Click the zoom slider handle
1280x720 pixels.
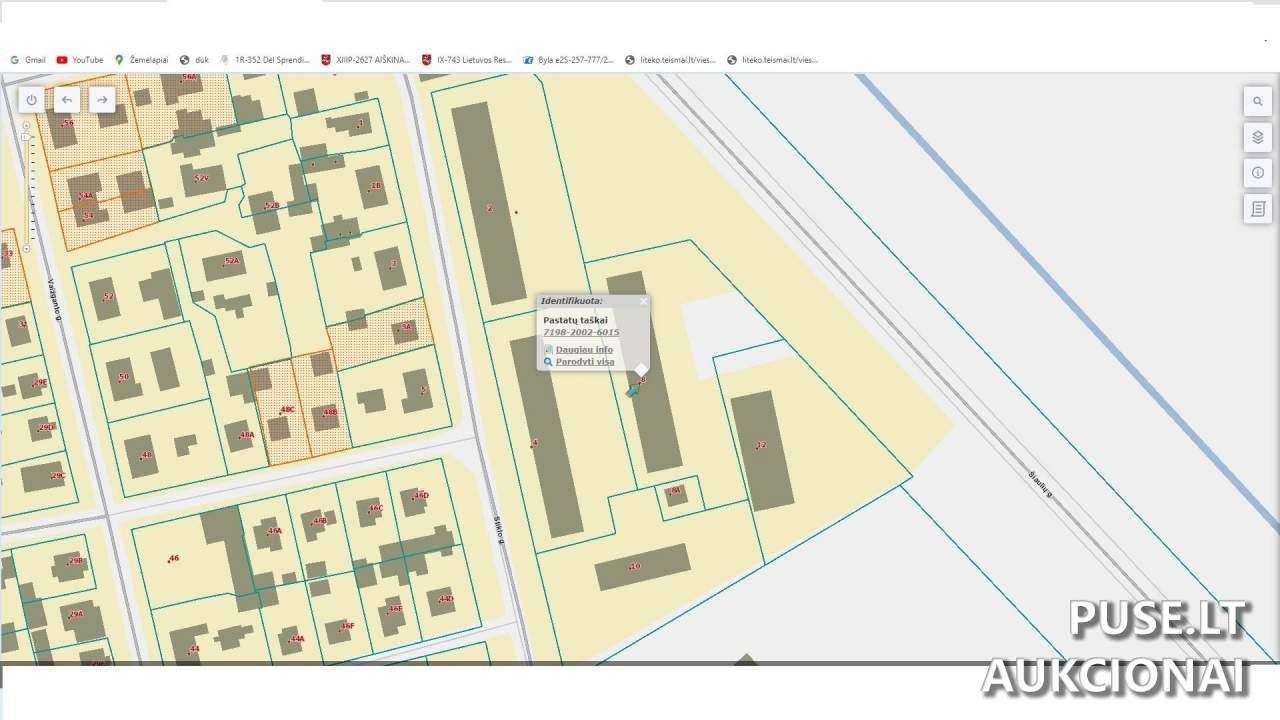(26, 137)
